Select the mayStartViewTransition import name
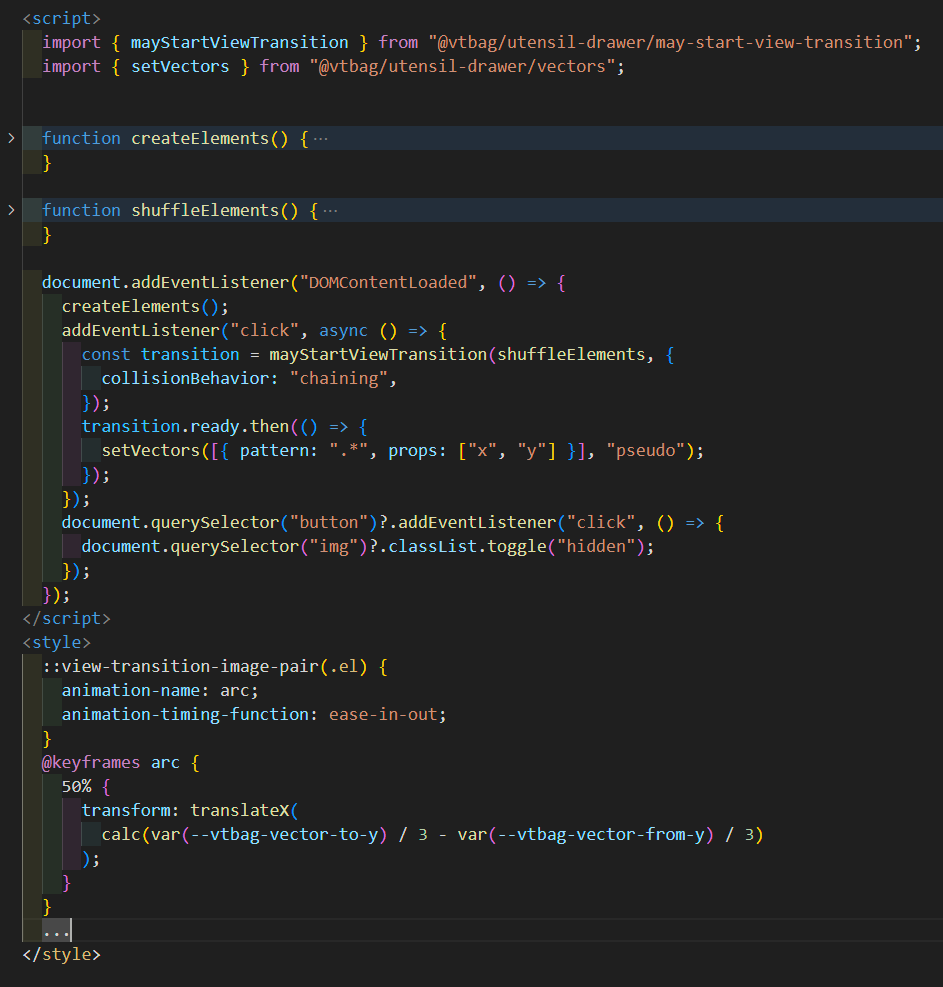The width and height of the screenshot is (943, 987). (239, 42)
